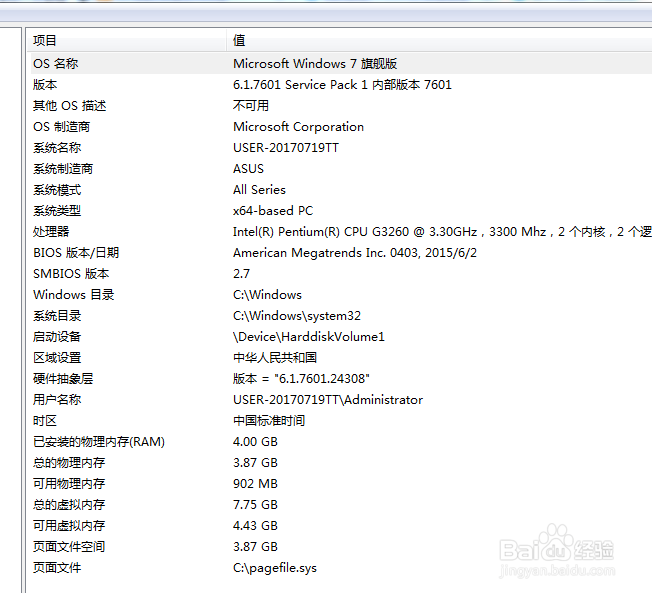Select the OS 制造商 row label
The image size is (652, 593).
tap(62, 127)
